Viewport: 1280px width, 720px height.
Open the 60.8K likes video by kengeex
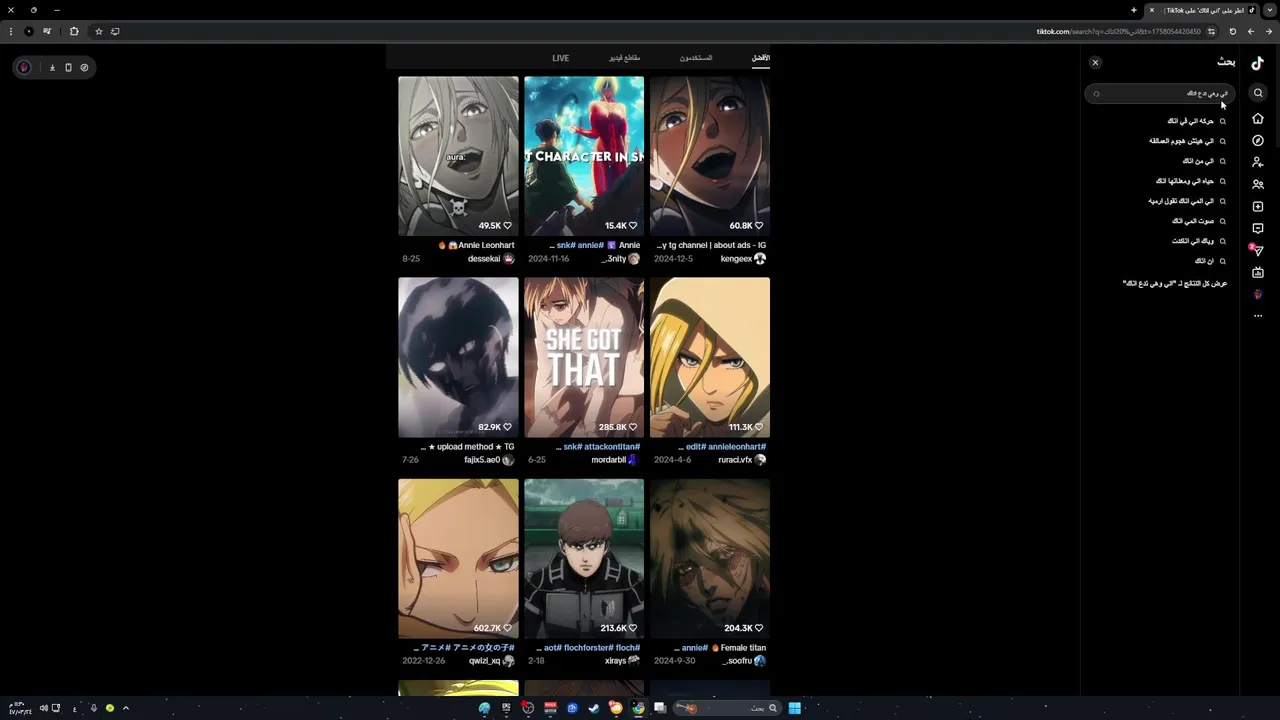click(x=710, y=156)
